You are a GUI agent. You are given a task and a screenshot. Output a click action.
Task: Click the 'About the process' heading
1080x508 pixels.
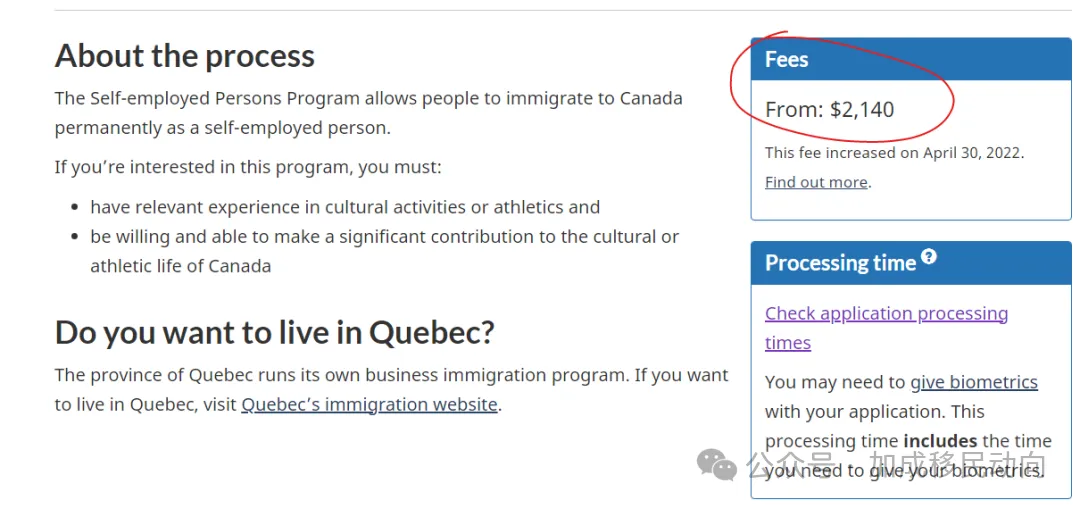185,56
